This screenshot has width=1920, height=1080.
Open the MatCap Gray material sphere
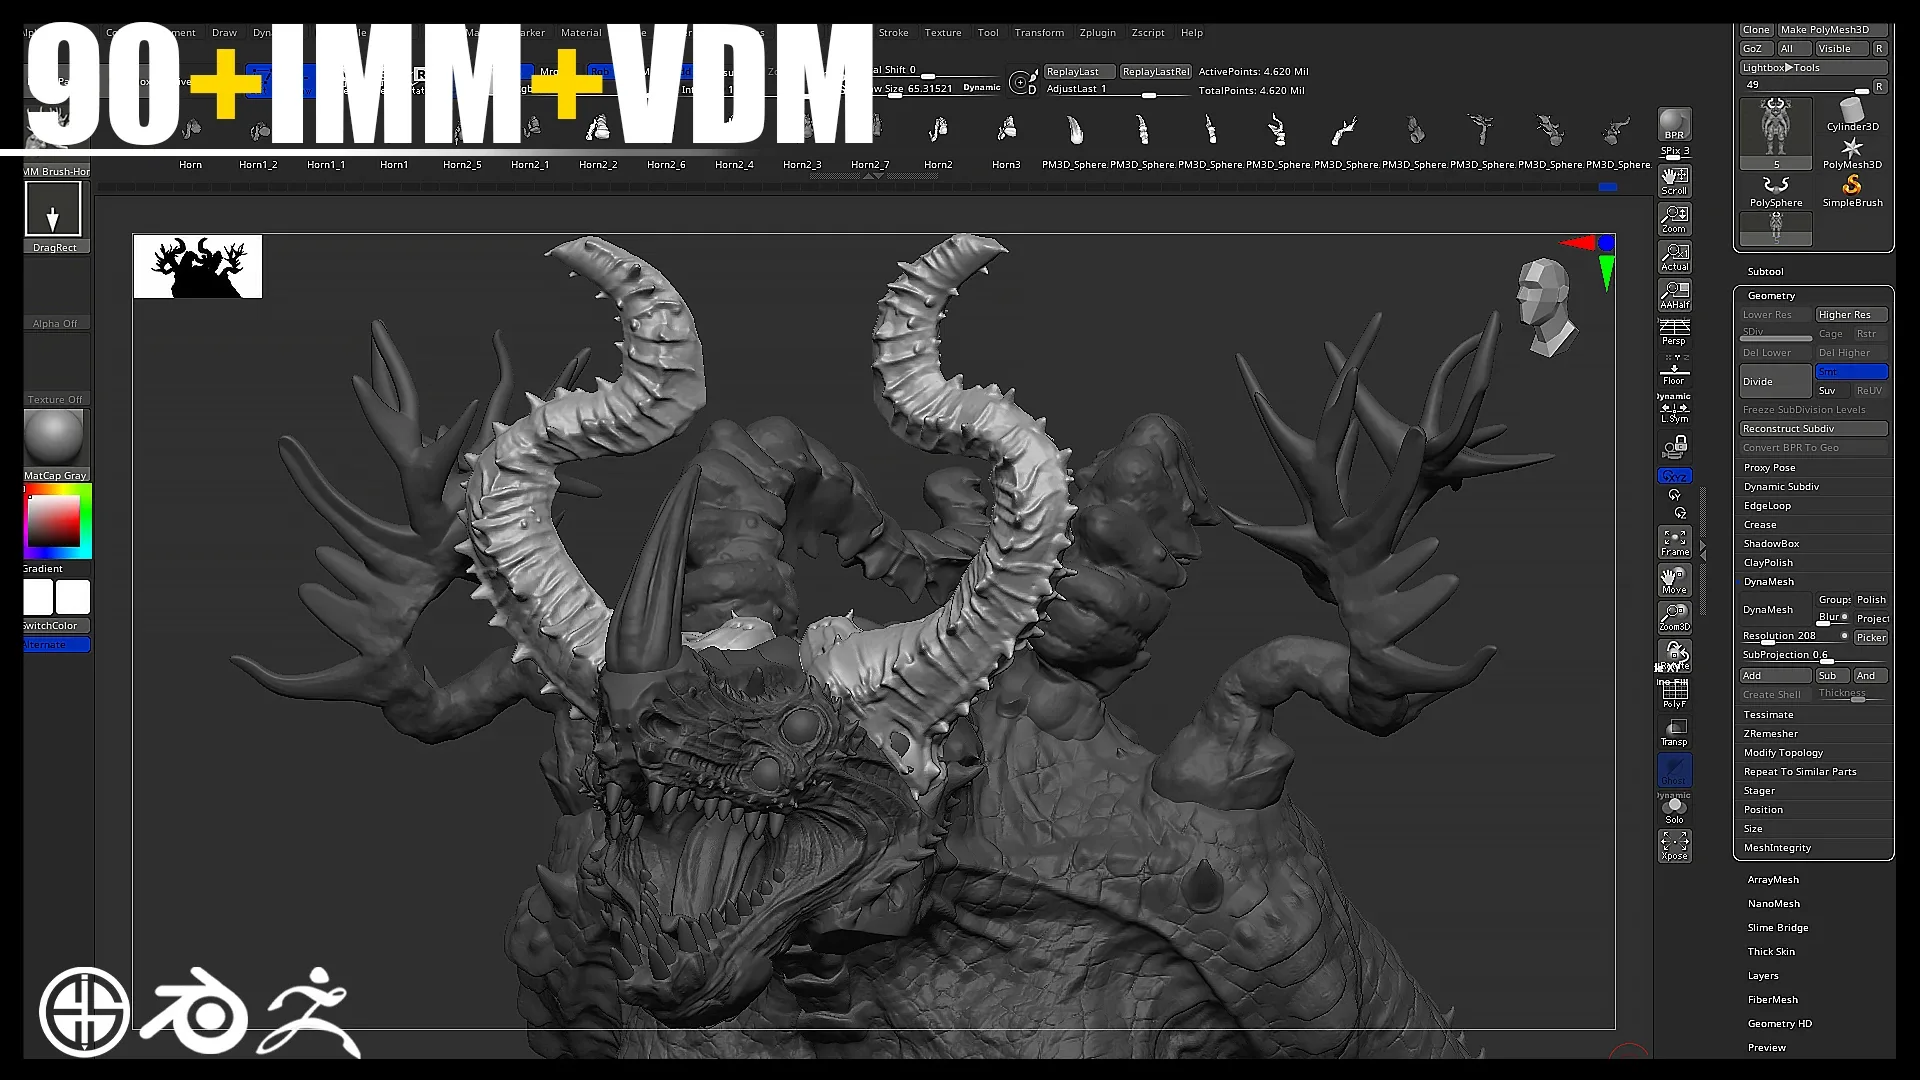click(54, 438)
